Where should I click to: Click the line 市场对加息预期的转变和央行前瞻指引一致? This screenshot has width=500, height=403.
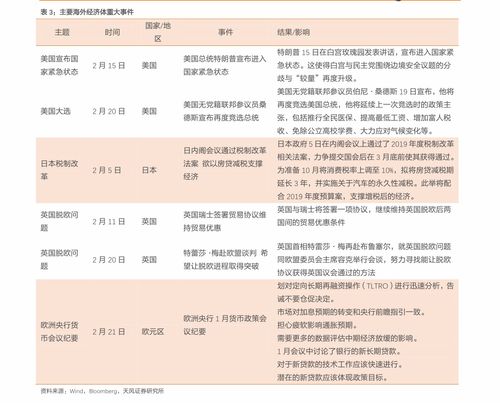[351, 312]
